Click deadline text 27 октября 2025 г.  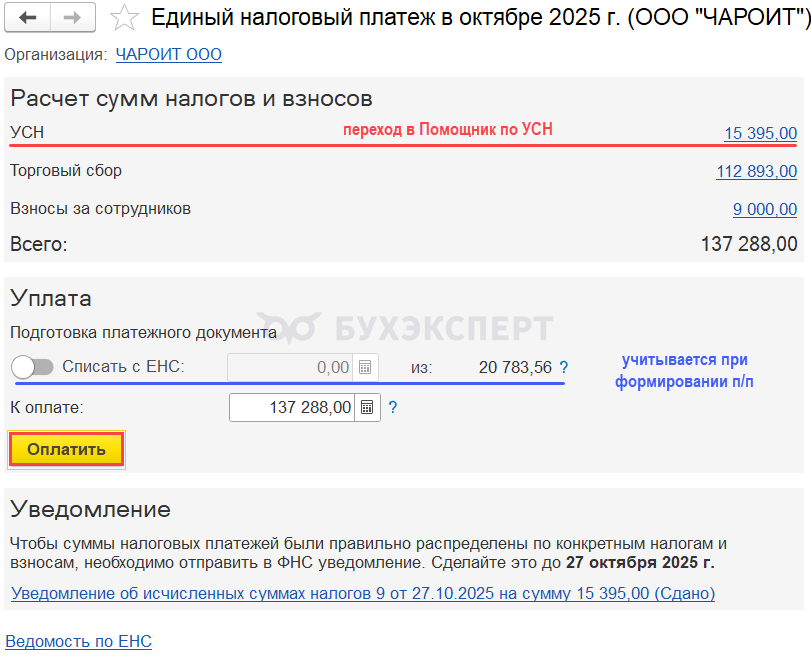(640, 562)
